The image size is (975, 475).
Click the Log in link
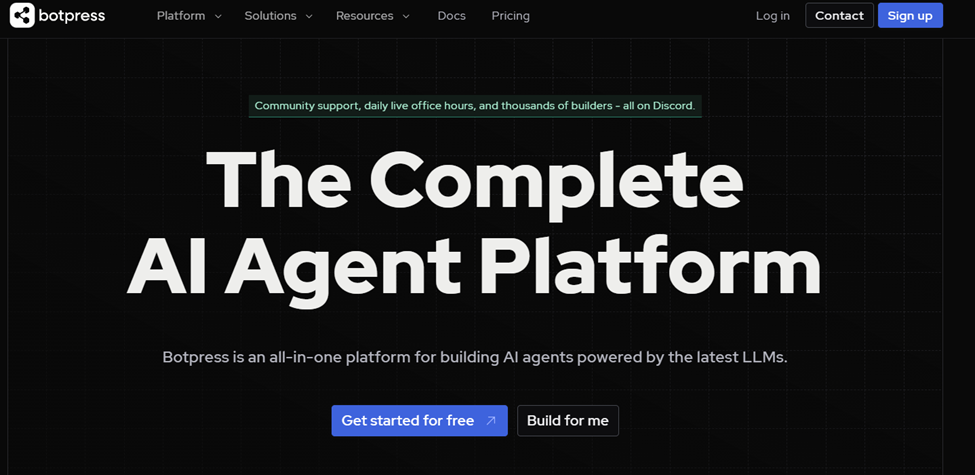(773, 16)
